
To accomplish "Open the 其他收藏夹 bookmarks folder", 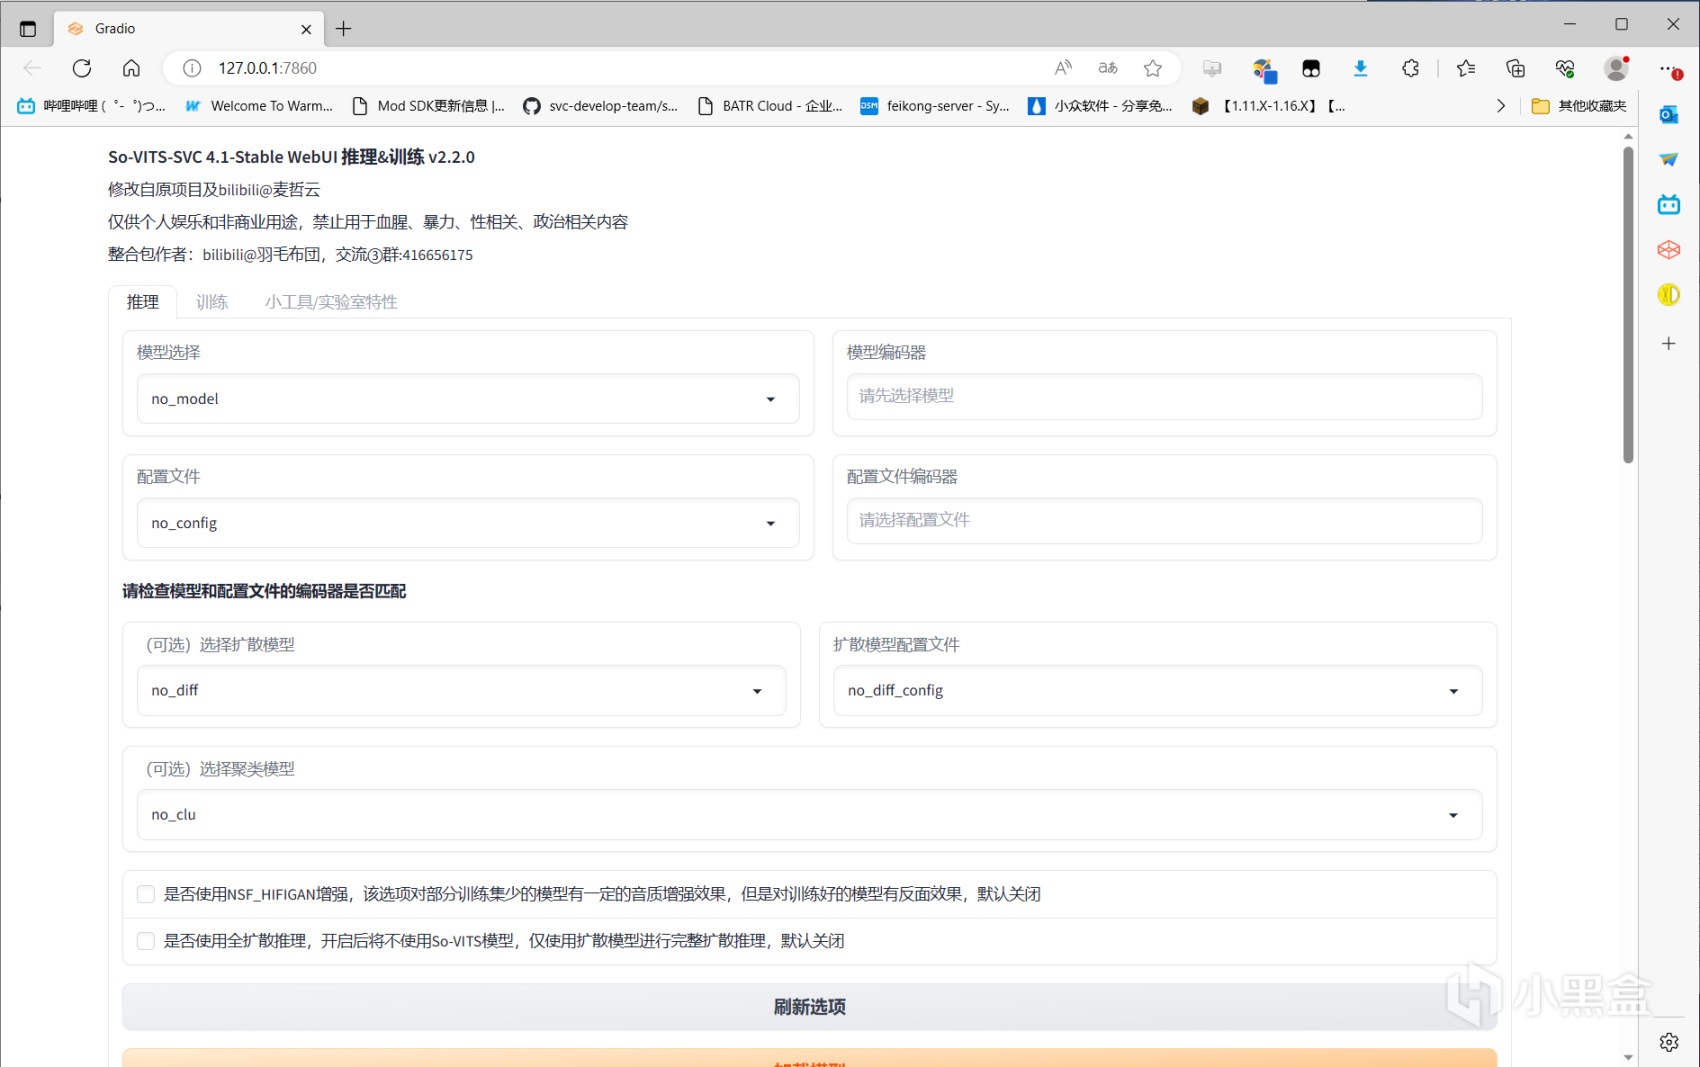I will [1579, 106].
